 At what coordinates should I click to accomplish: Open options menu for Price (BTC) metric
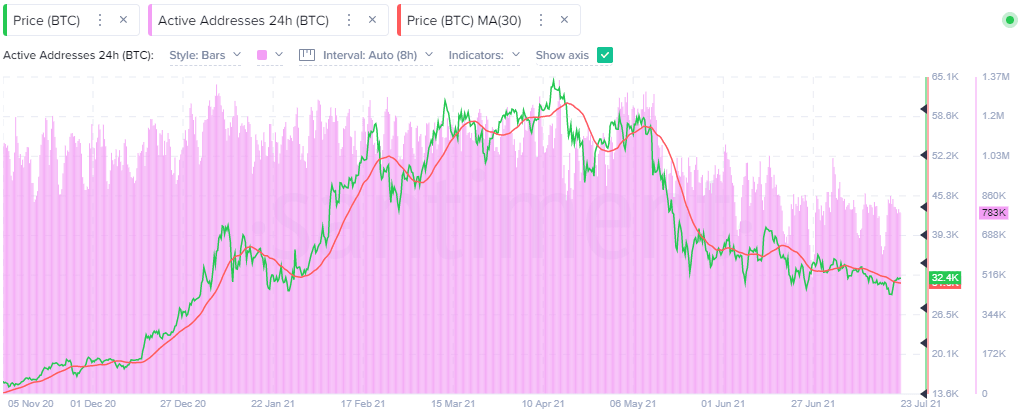pos(99,20)
